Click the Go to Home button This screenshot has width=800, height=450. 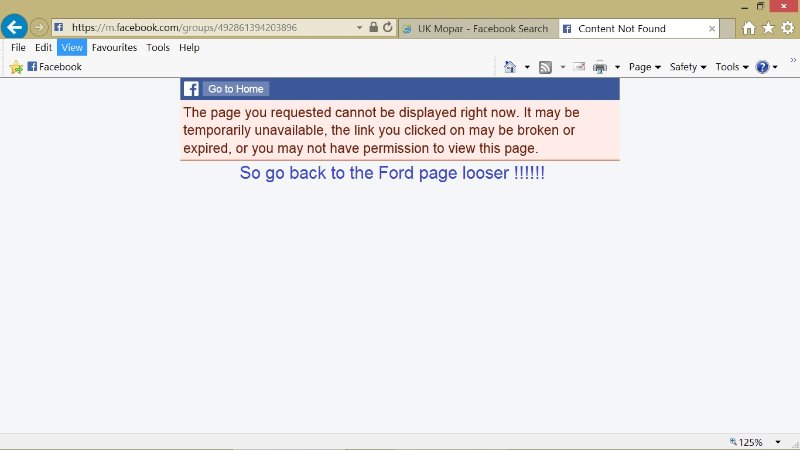[235, 89]
